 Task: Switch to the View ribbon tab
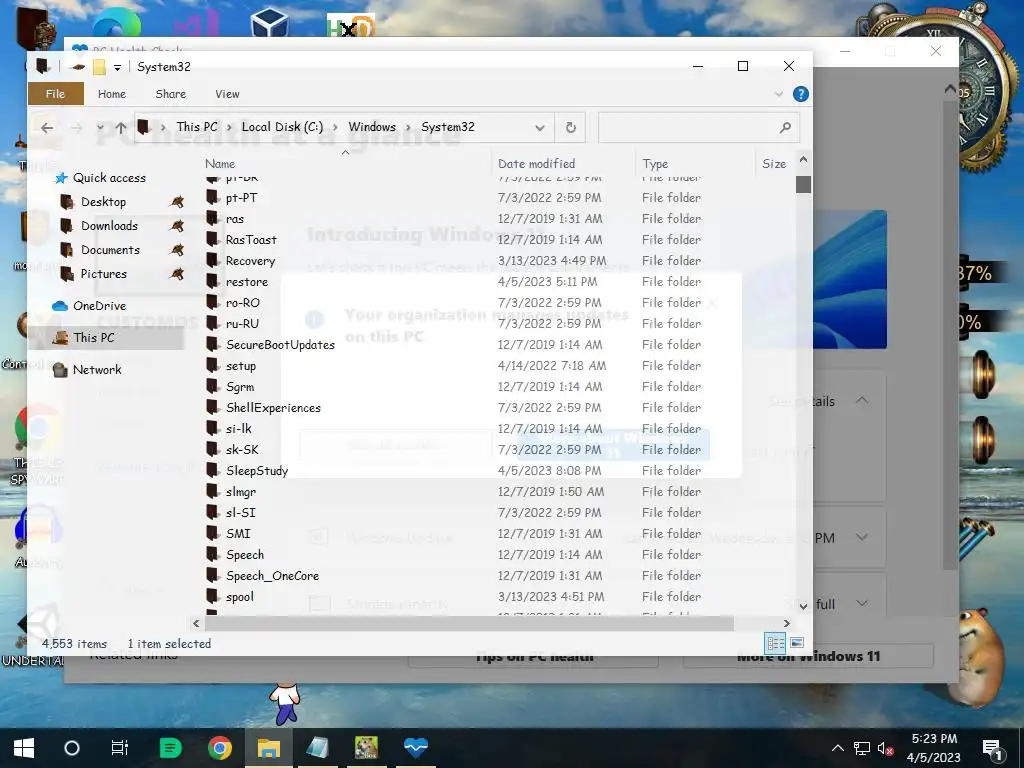tap(227, 94)
